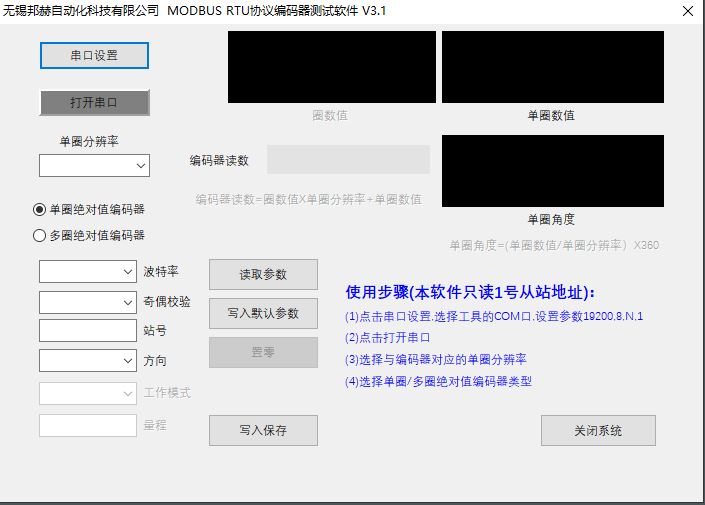Click the 量程 input field

pyautogui.click(x=88, y=425)
